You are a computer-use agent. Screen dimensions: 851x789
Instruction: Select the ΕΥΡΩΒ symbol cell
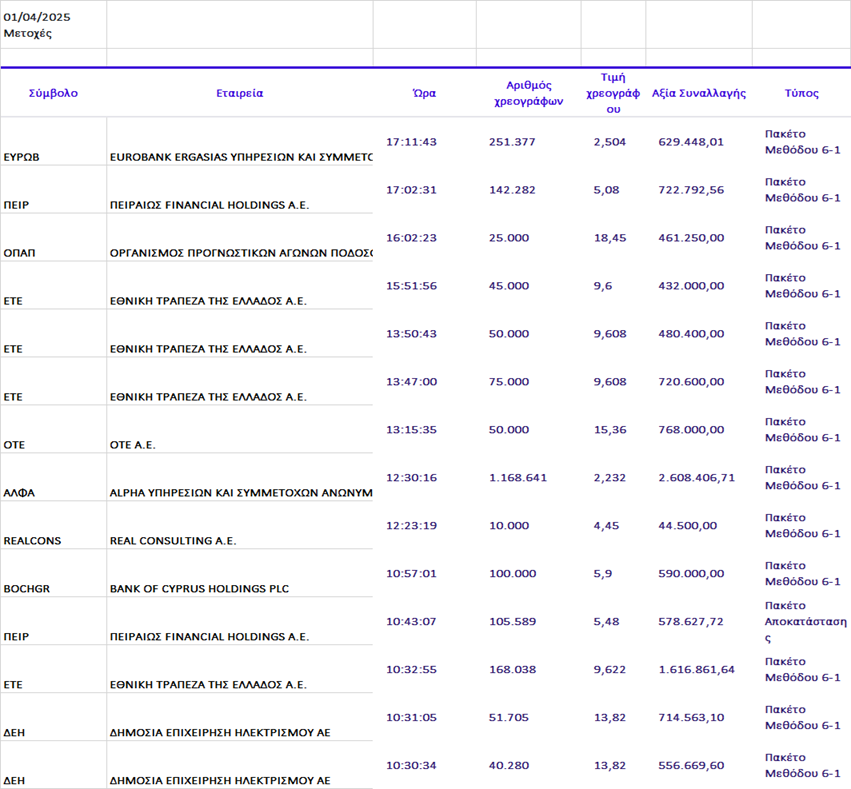point(21,157)
